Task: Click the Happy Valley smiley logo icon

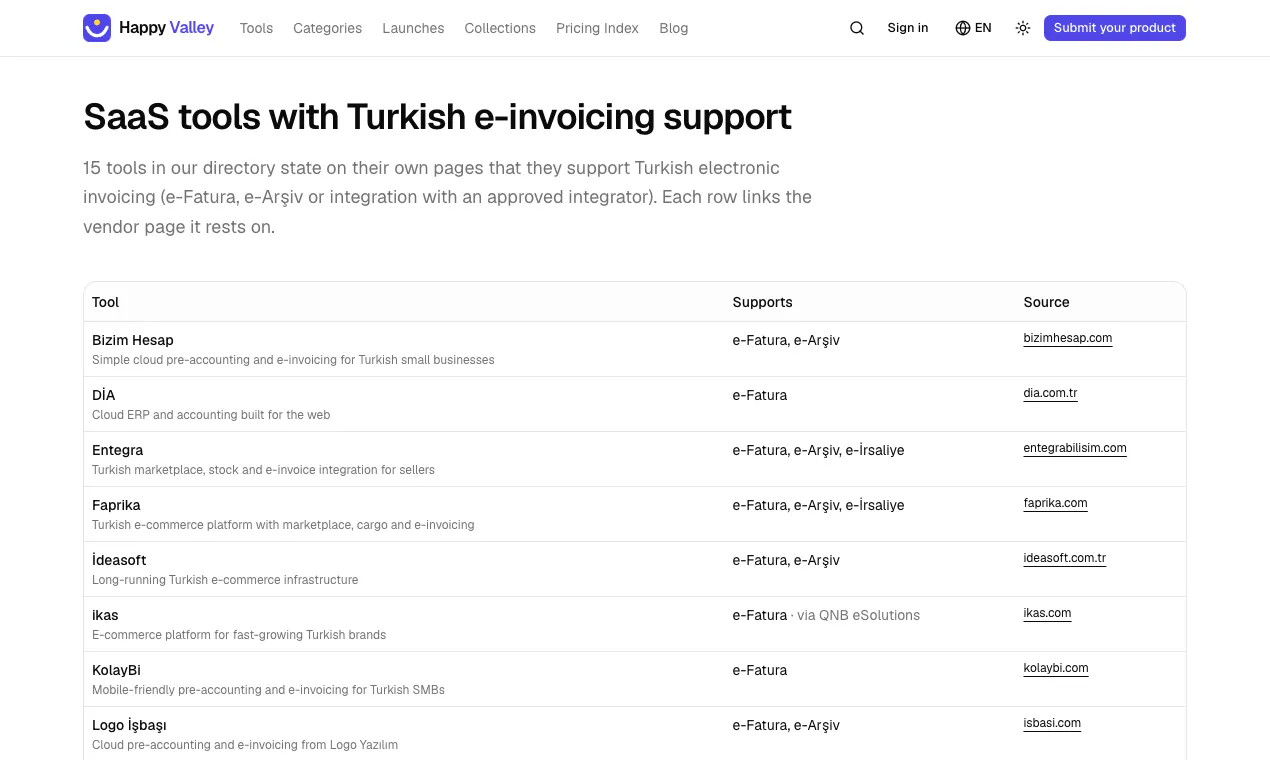Action: point(97,28)
